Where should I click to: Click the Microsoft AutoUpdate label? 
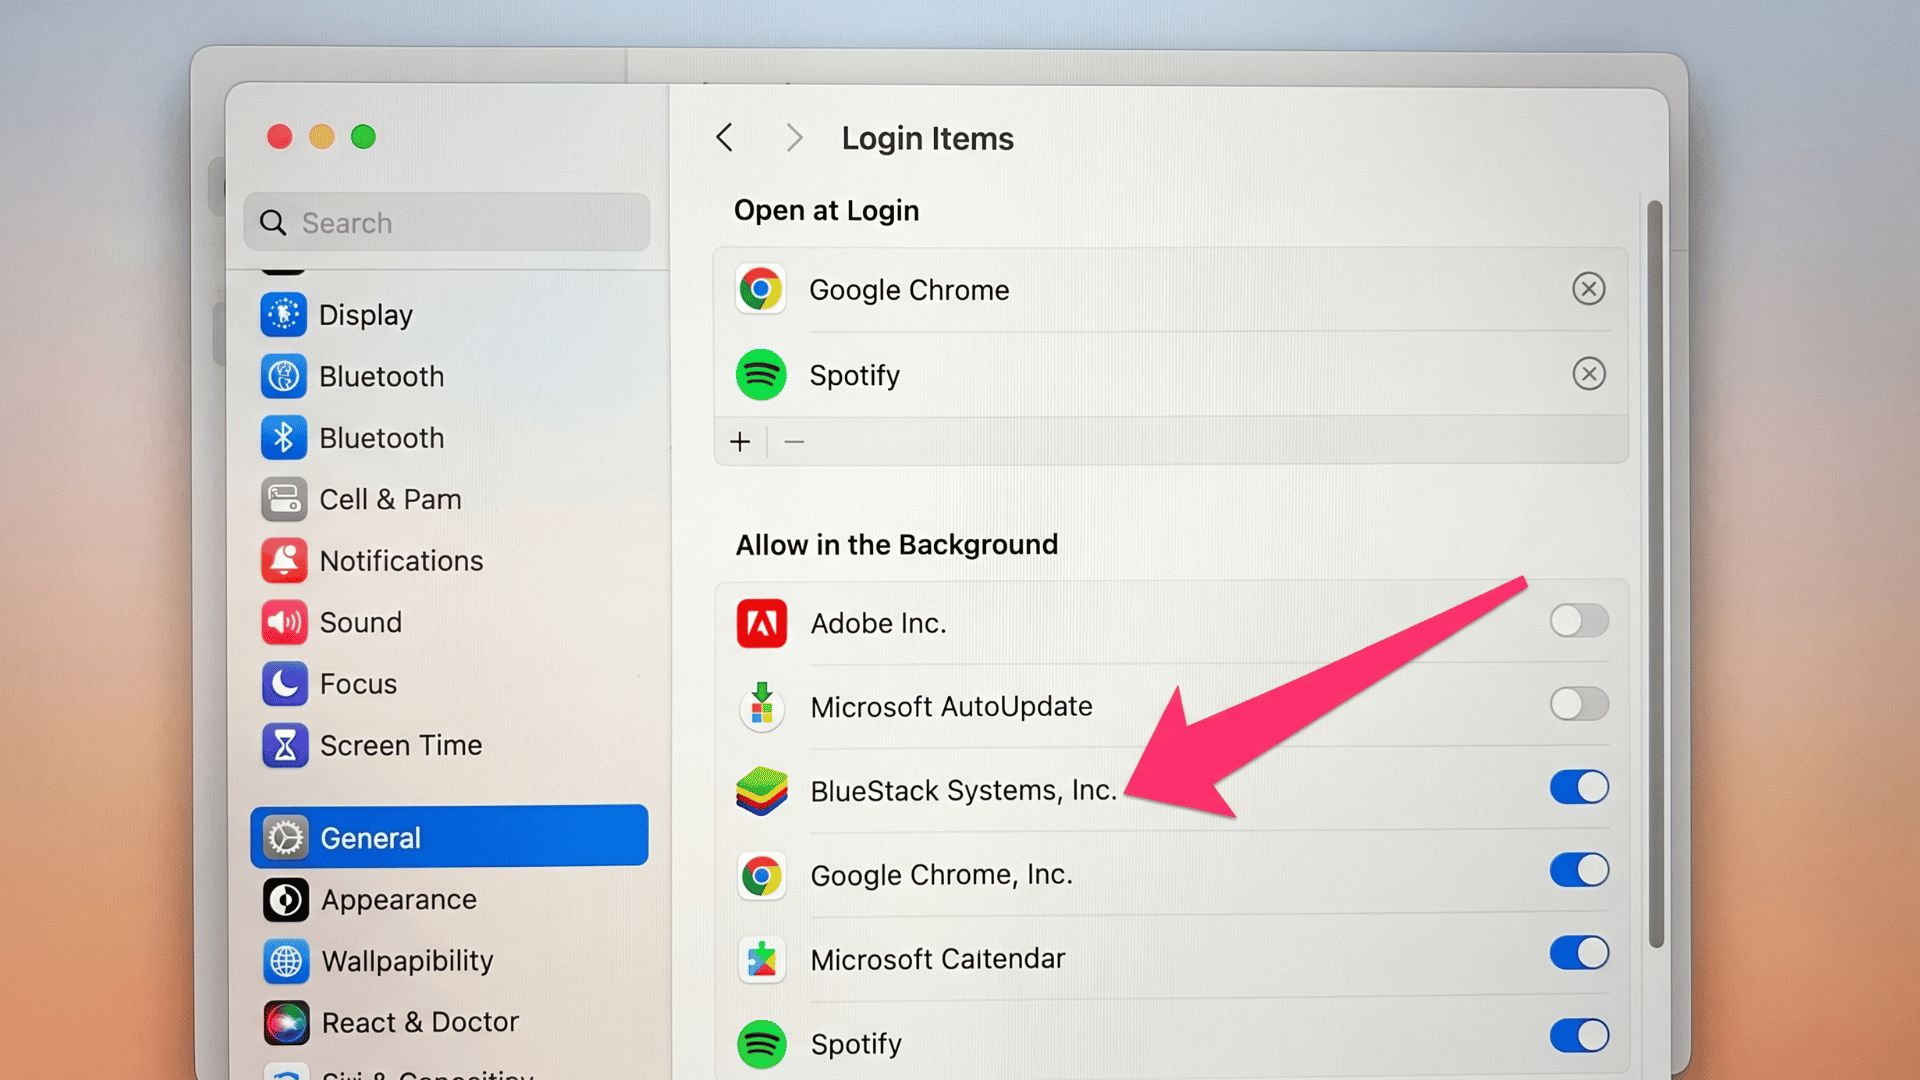(951, 707)
